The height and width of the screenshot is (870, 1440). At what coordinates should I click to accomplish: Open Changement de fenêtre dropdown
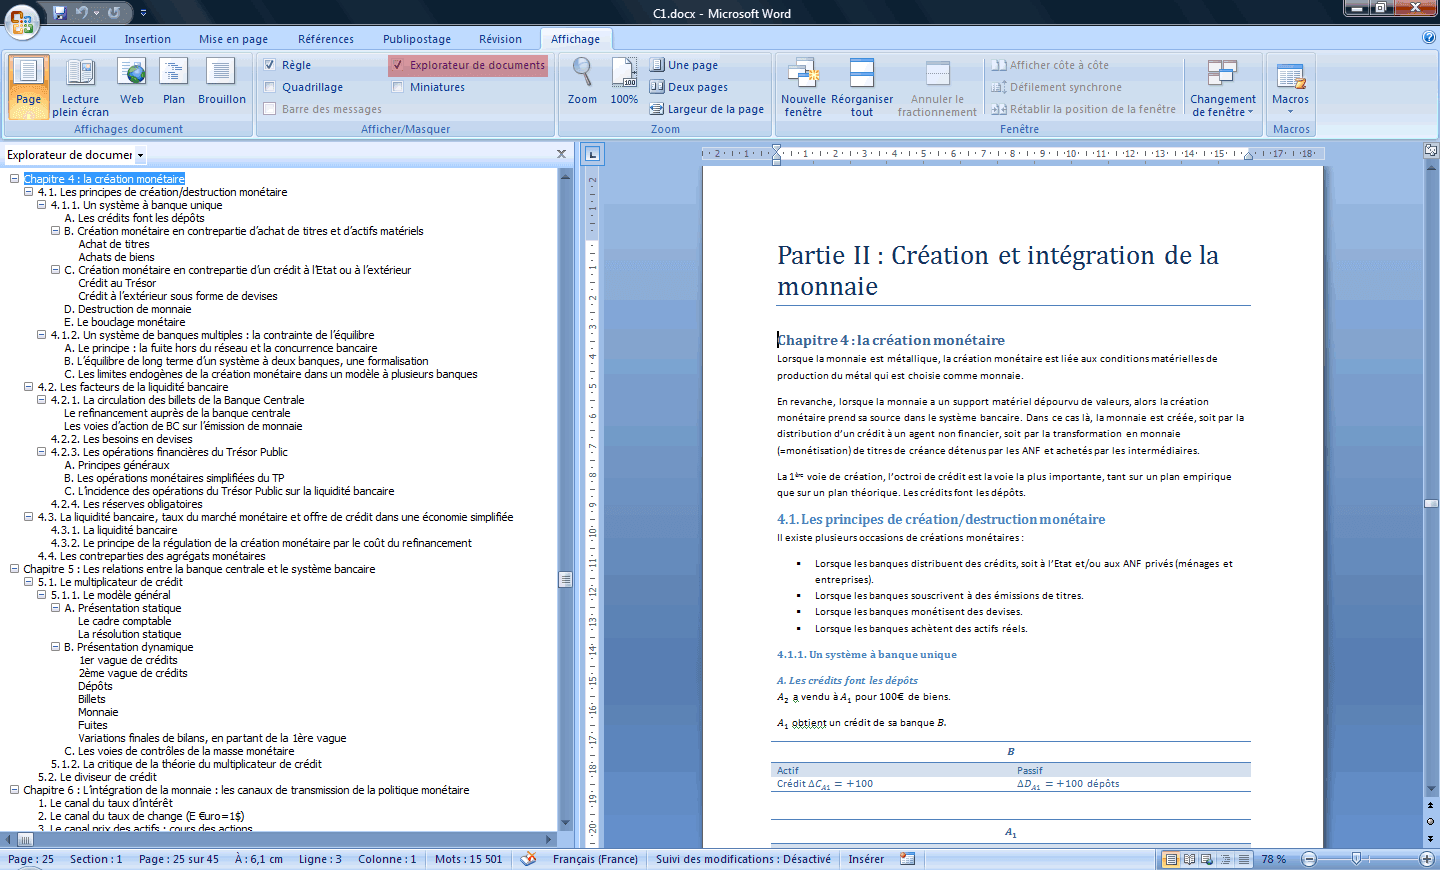click(1222, 87)
